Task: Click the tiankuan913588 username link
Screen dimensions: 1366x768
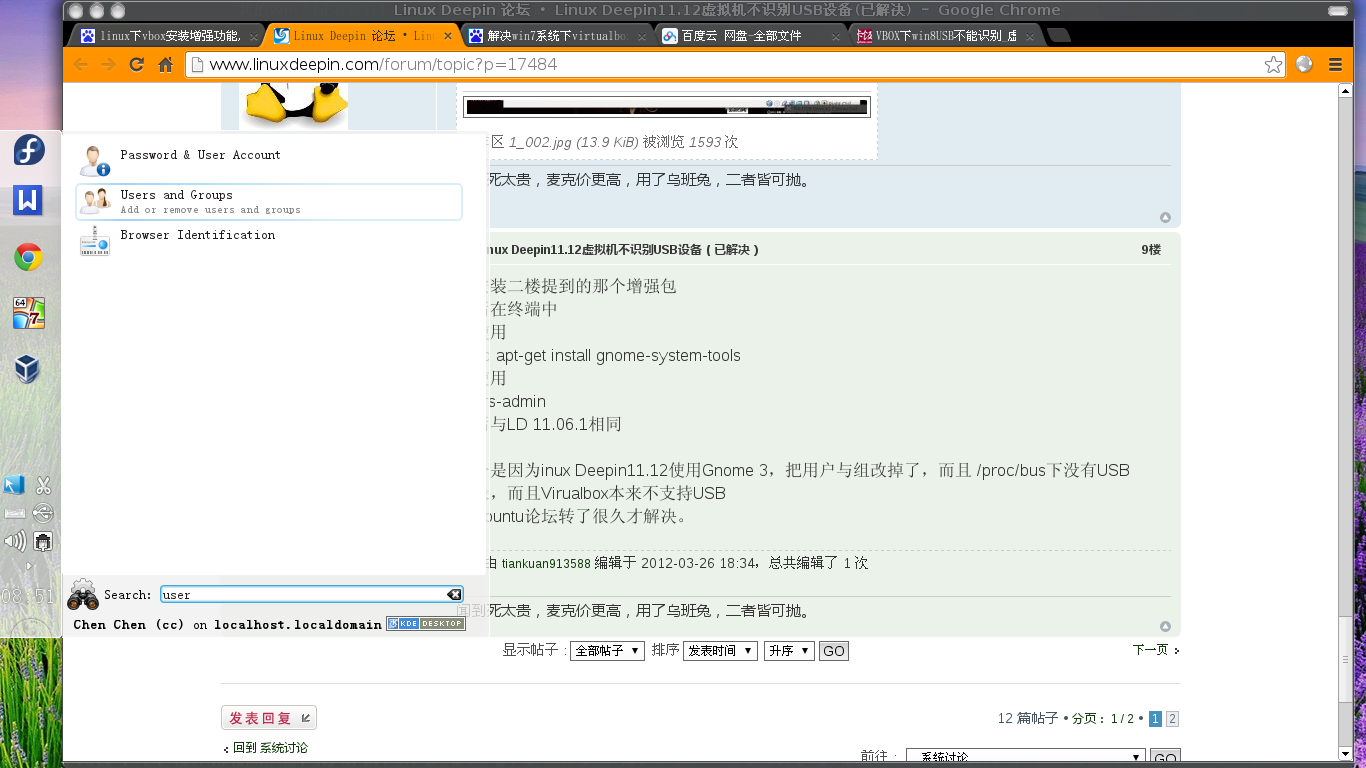Action: (x=546, y=564)
